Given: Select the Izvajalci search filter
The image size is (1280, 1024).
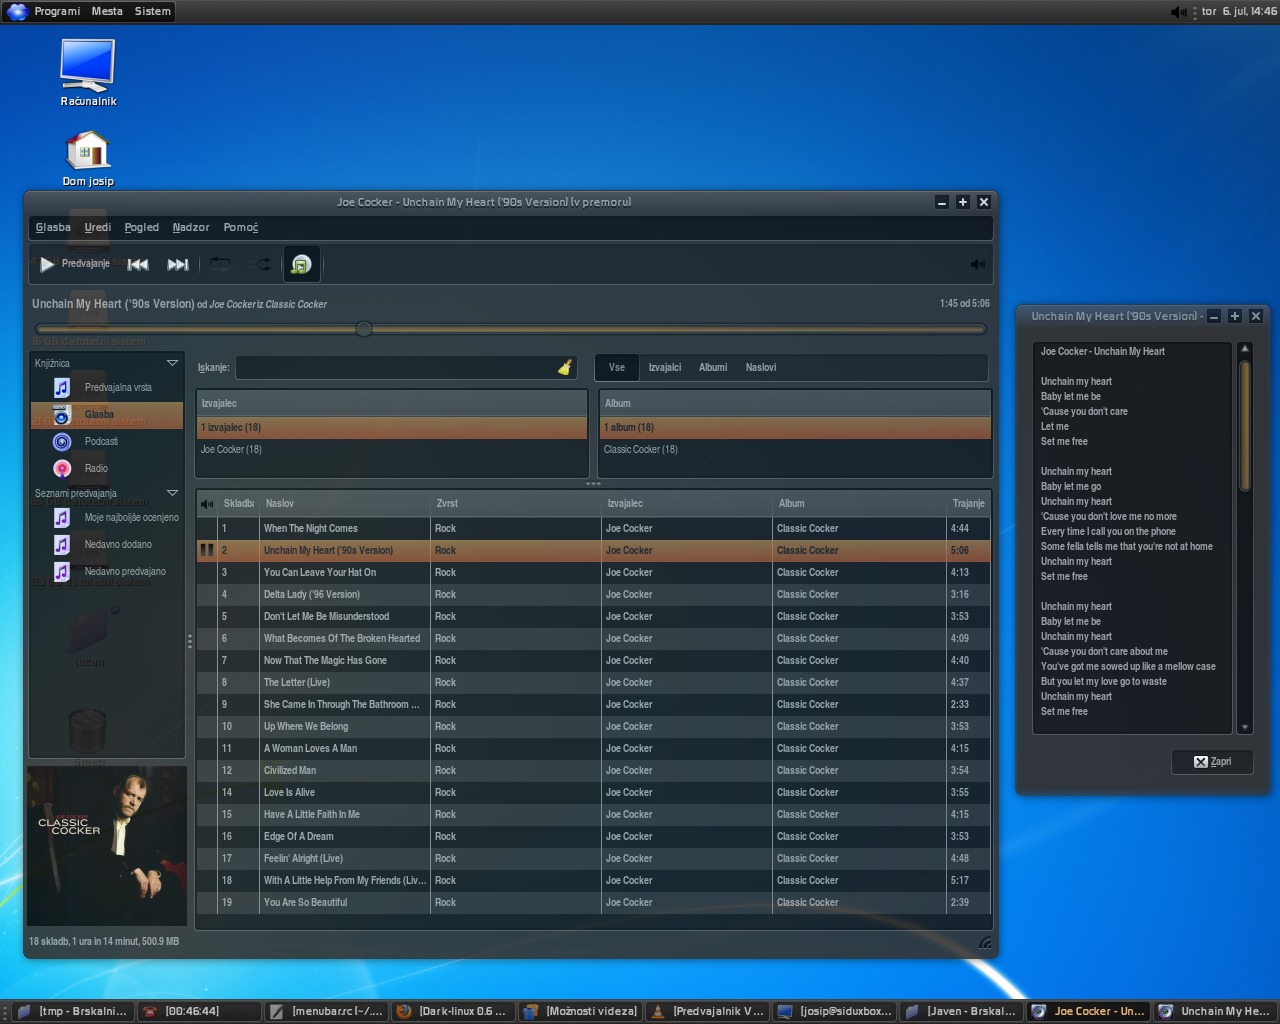Looking at the screenshot, I should click(x=664, y=367).
